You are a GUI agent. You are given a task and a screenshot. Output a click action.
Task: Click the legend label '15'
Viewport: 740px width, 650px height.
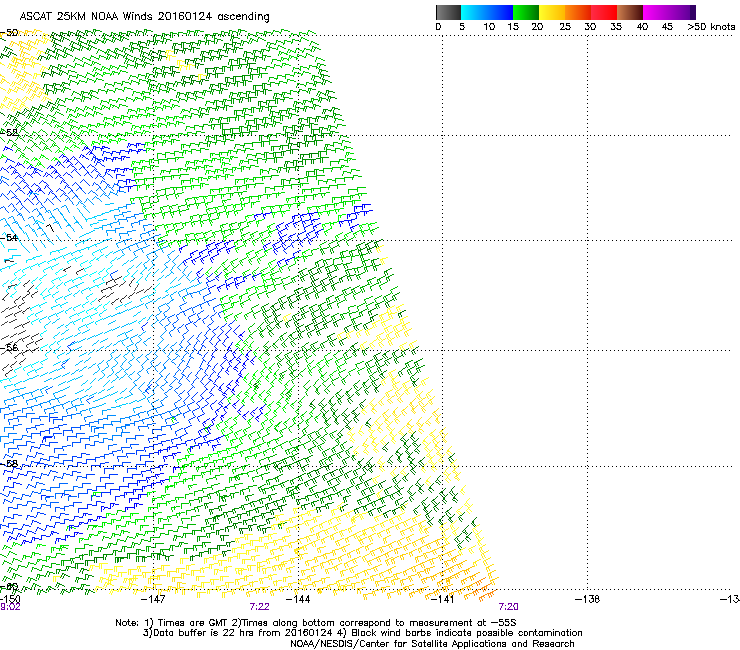pos(513,27)
